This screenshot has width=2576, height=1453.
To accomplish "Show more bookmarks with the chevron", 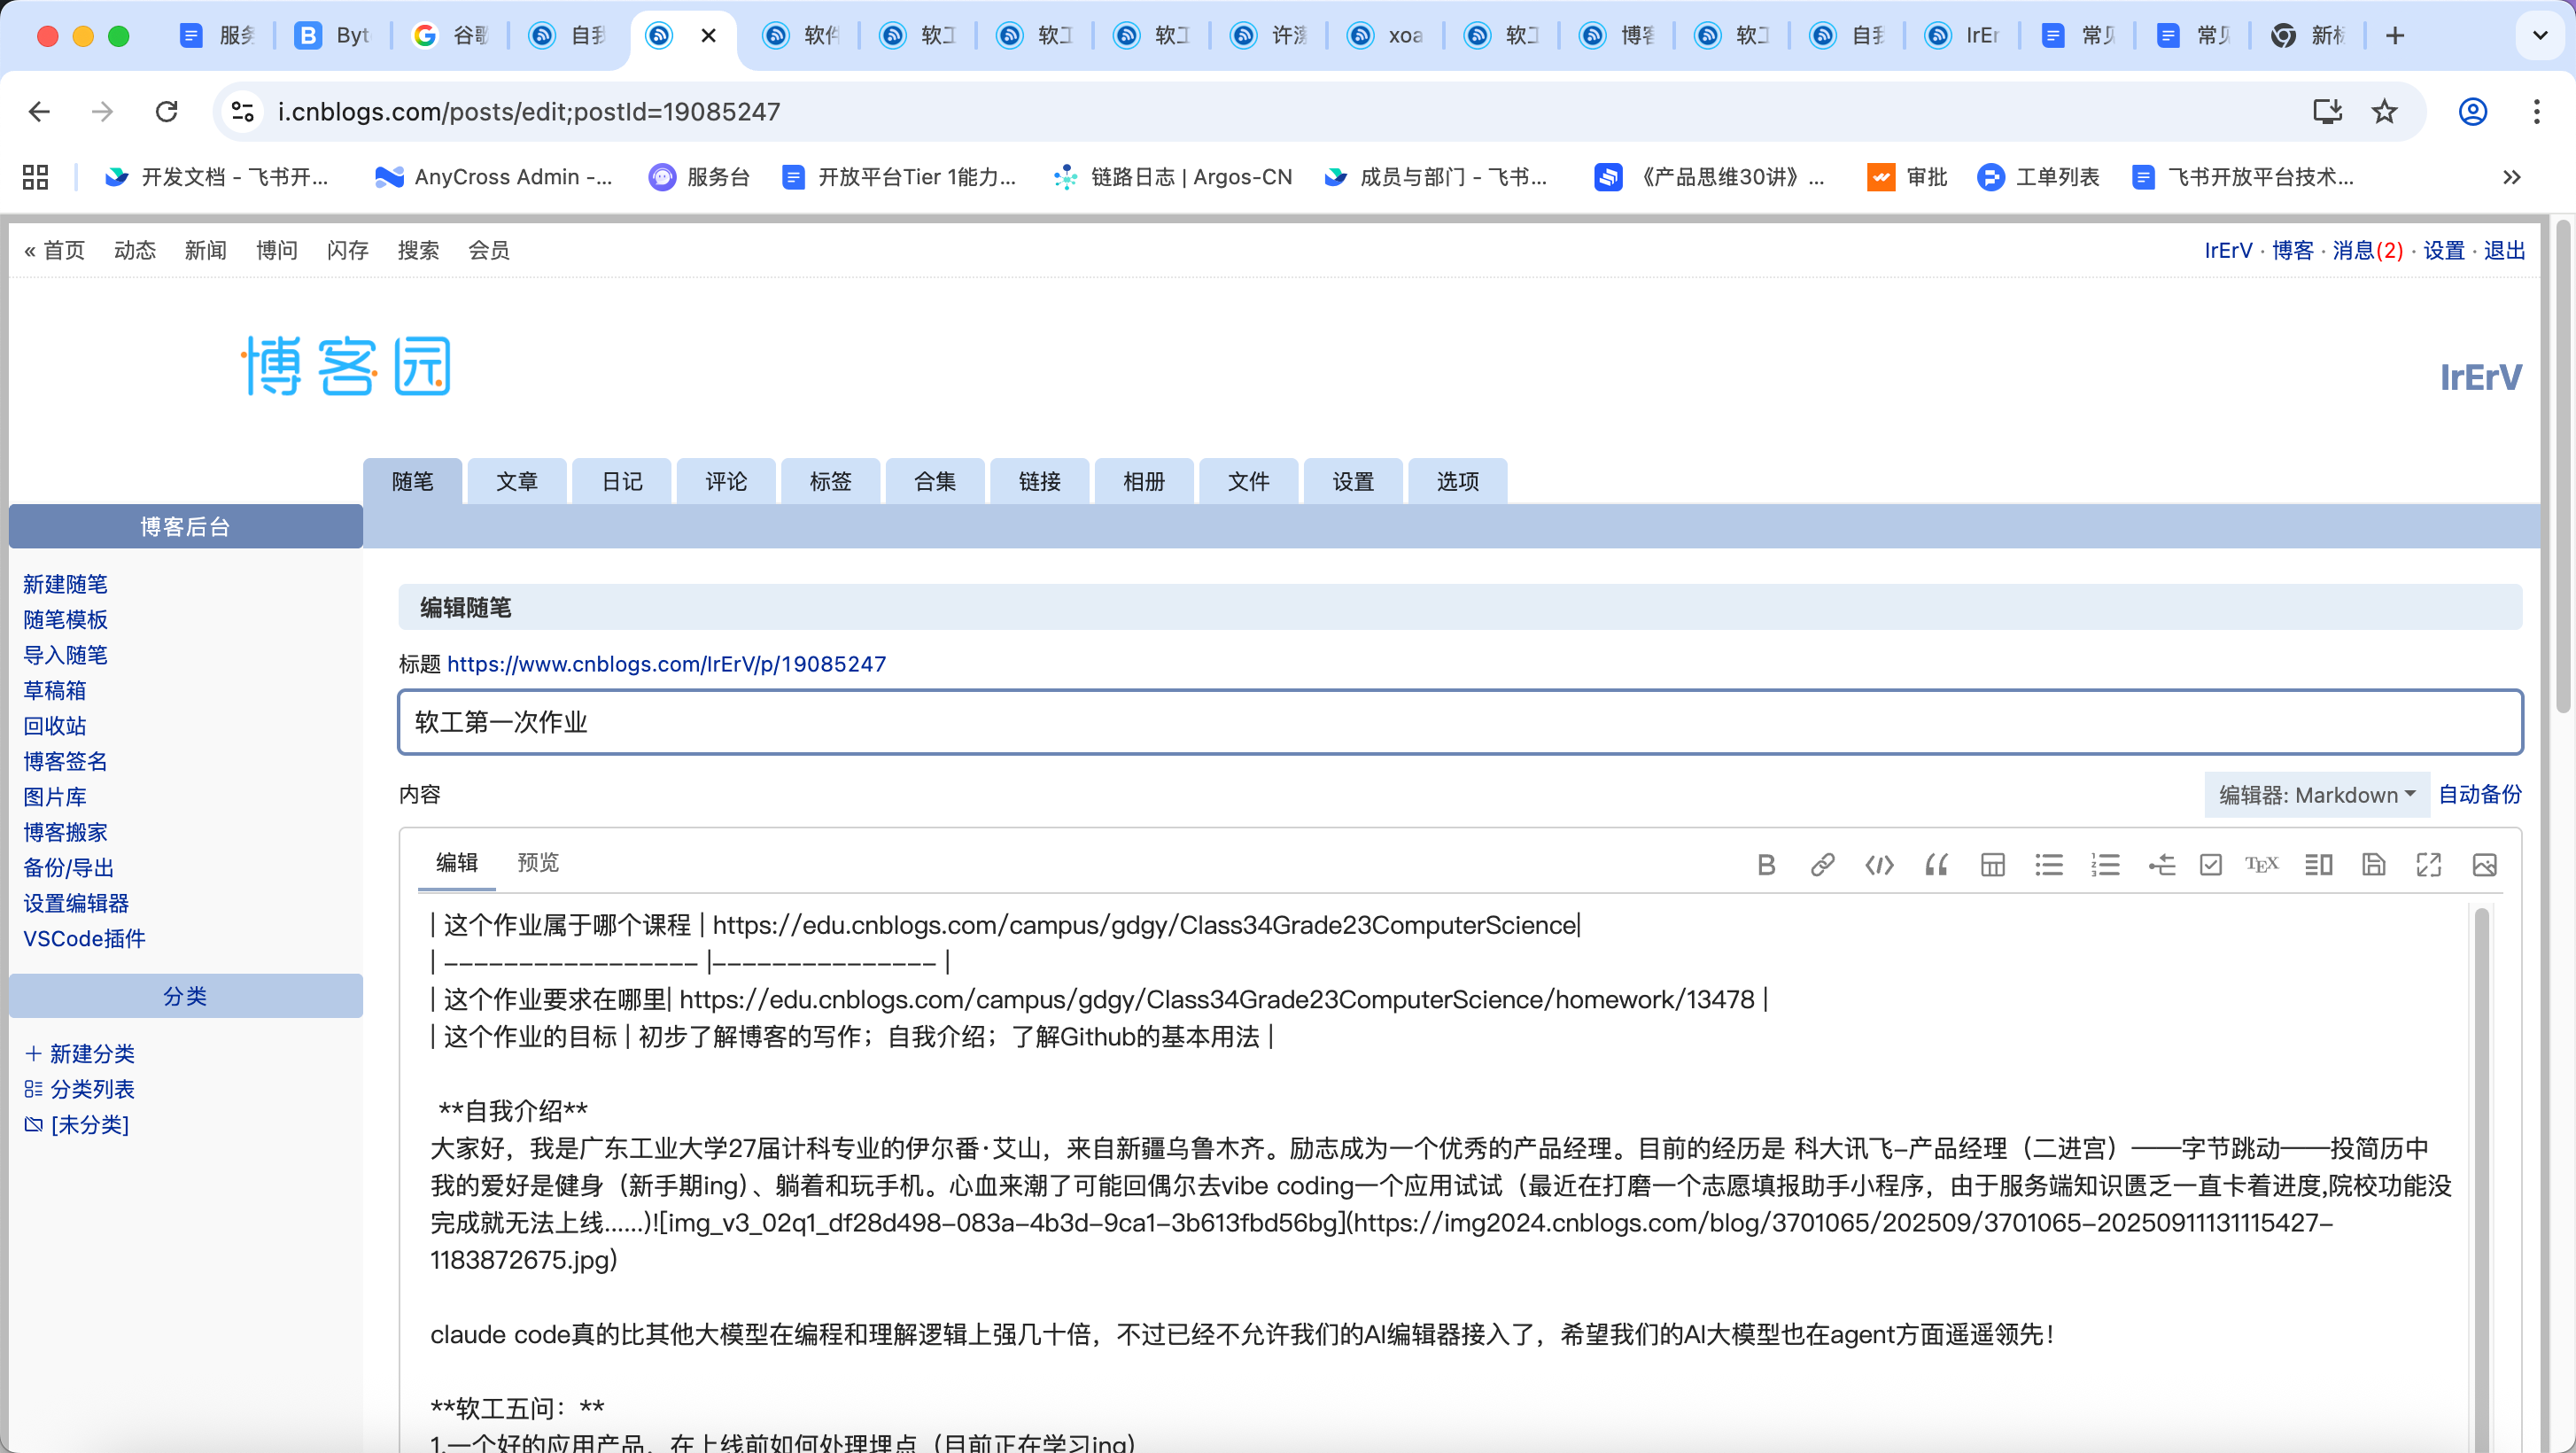I will click(2511, 177).
